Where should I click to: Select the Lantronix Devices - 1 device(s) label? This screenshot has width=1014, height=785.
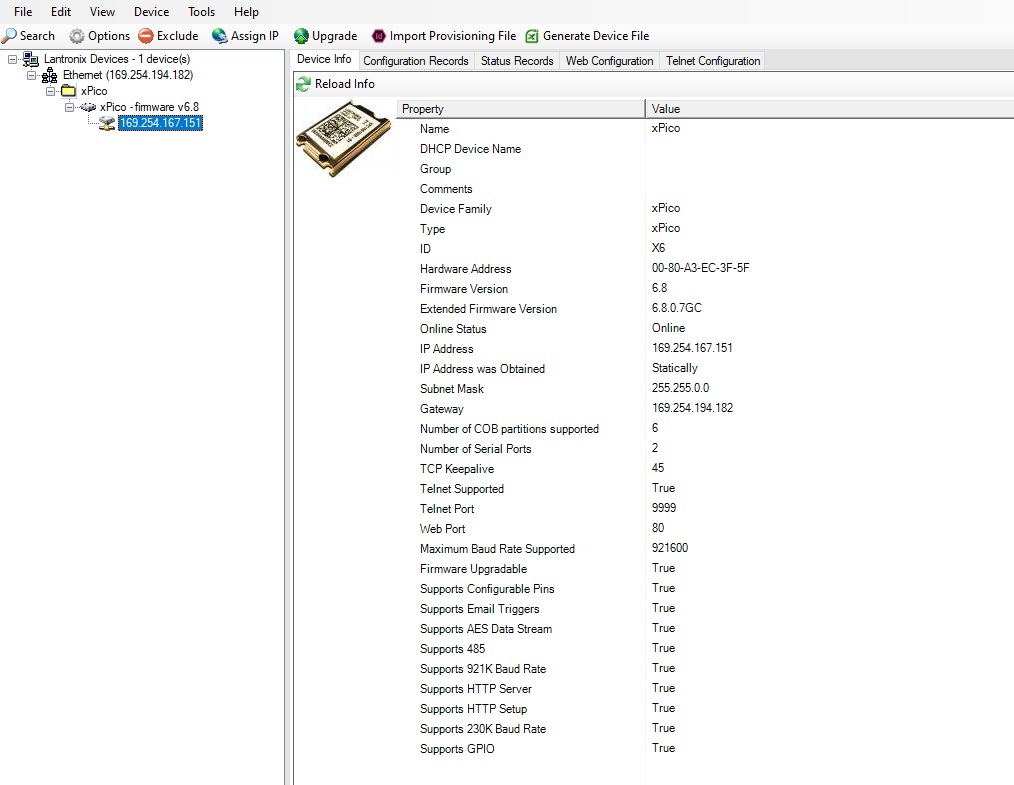117,59
